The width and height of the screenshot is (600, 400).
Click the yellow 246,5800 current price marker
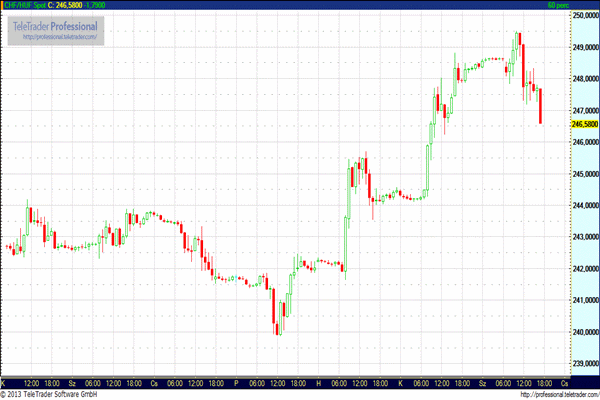pos(584,124)
